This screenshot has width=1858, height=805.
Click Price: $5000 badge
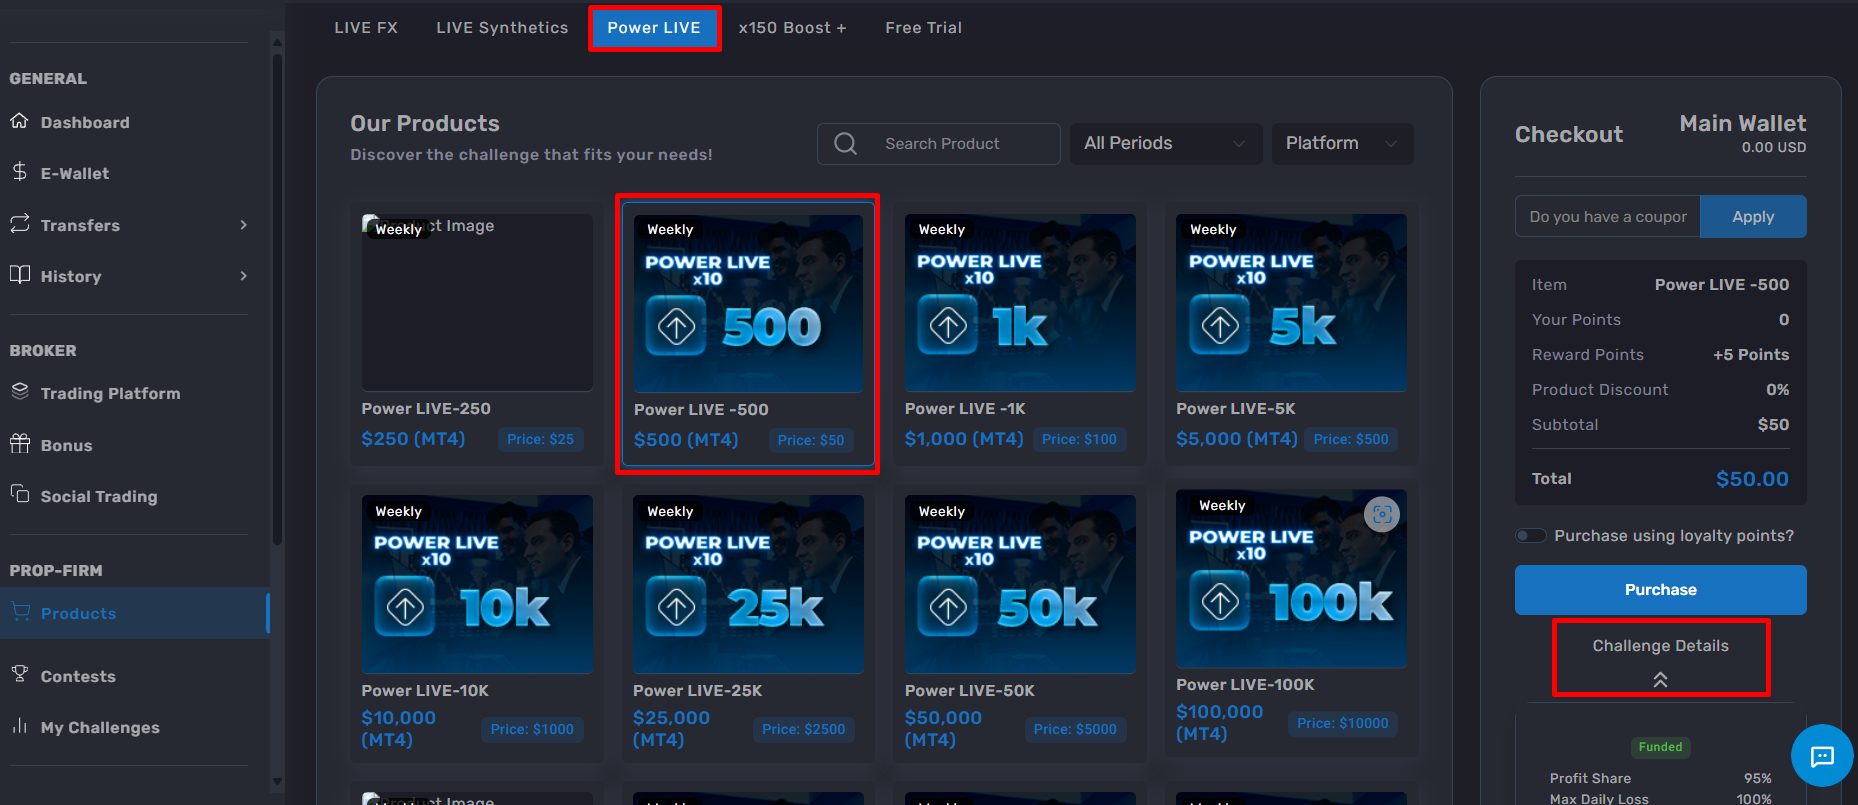tap(1075, 729)
